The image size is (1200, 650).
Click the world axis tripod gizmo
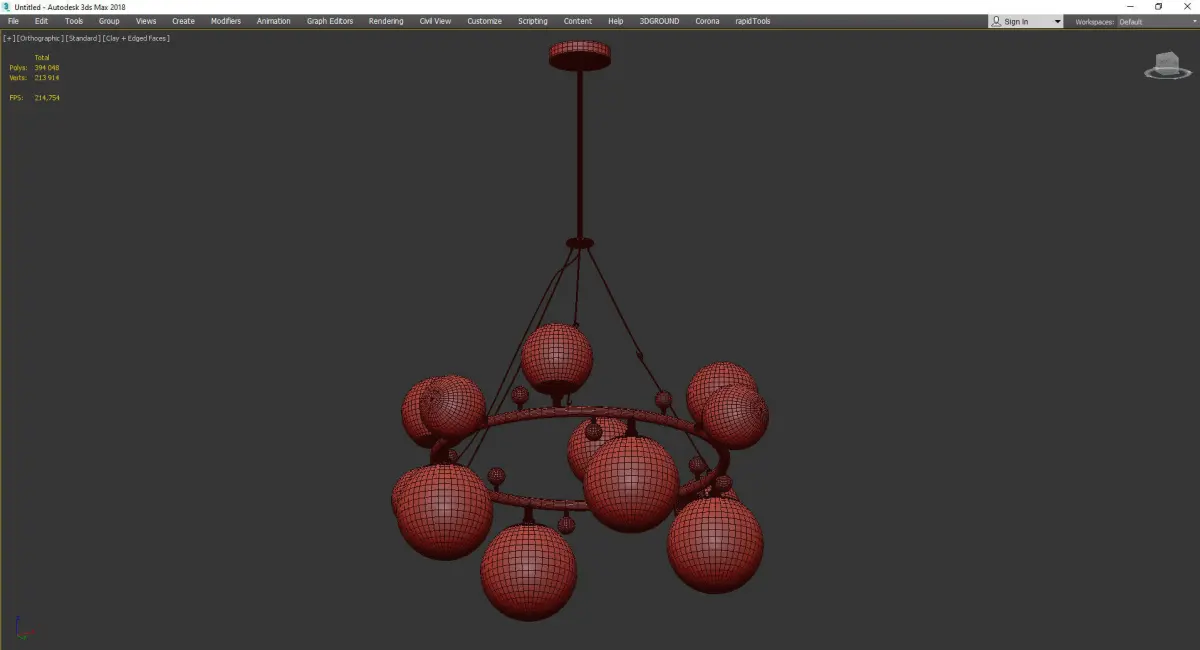click(24, 628)
